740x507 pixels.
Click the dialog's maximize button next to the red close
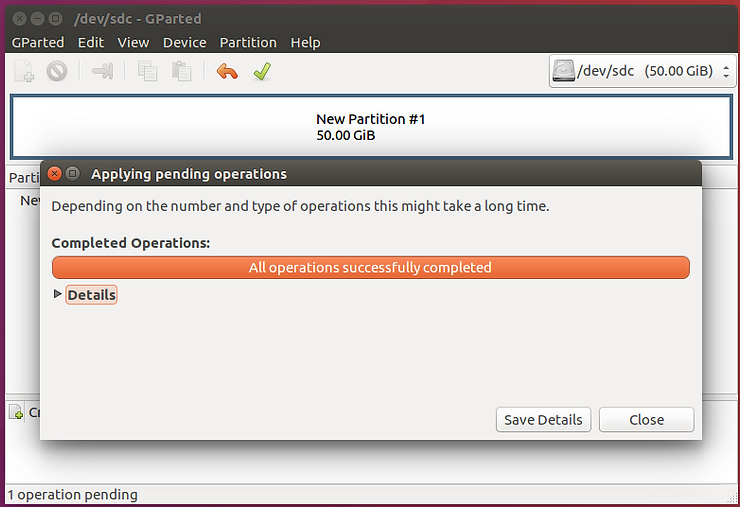coord(72,174)
